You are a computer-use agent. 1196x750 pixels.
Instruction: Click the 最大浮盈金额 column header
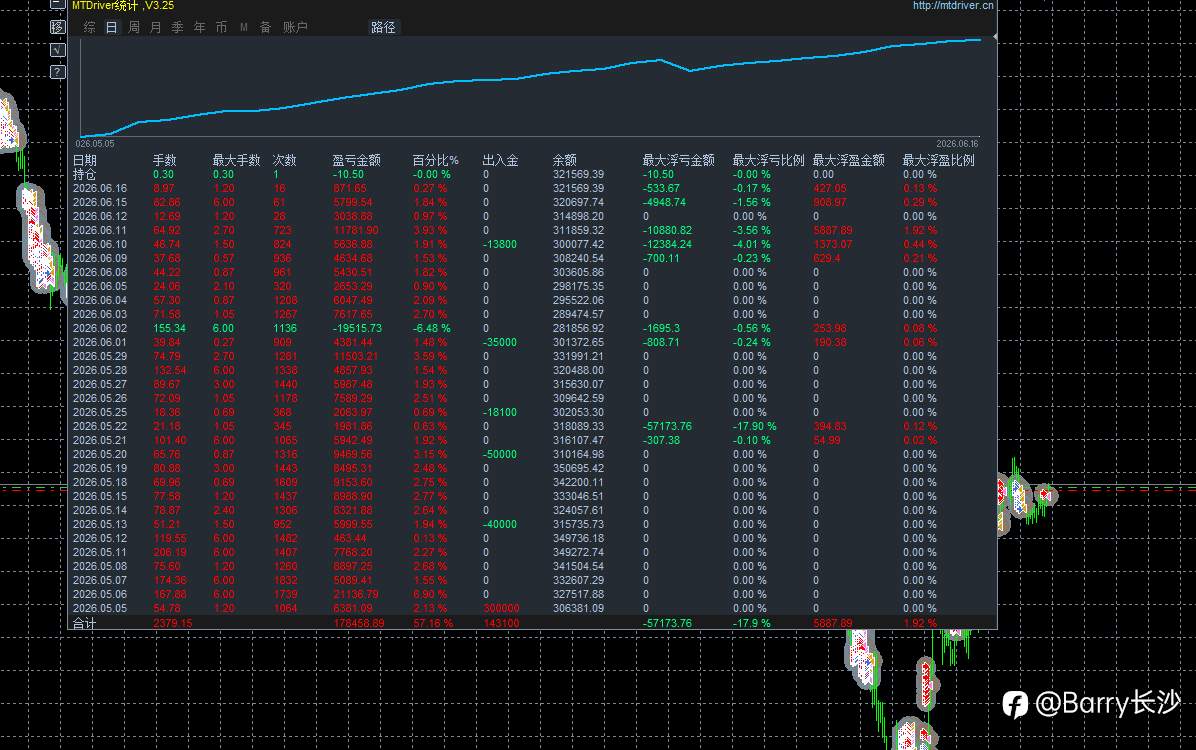point(848,160)
